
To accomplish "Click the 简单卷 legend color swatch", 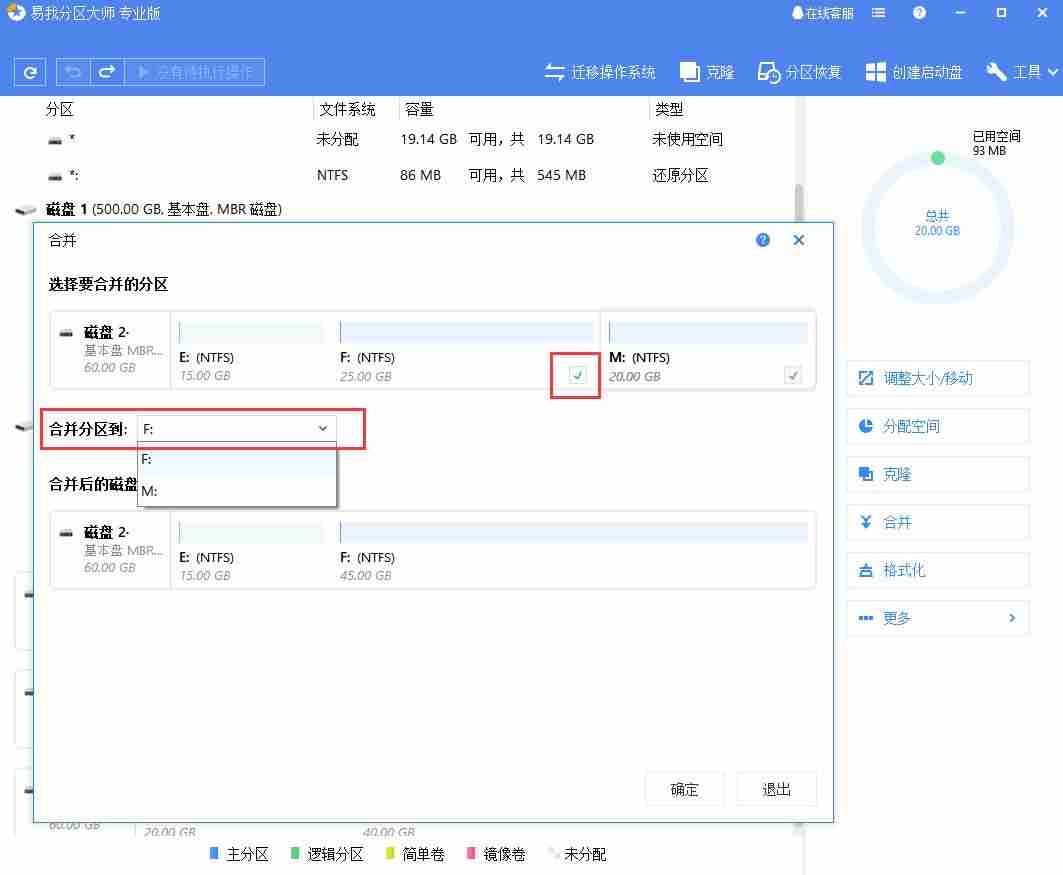I will click(x=390, y=853).
